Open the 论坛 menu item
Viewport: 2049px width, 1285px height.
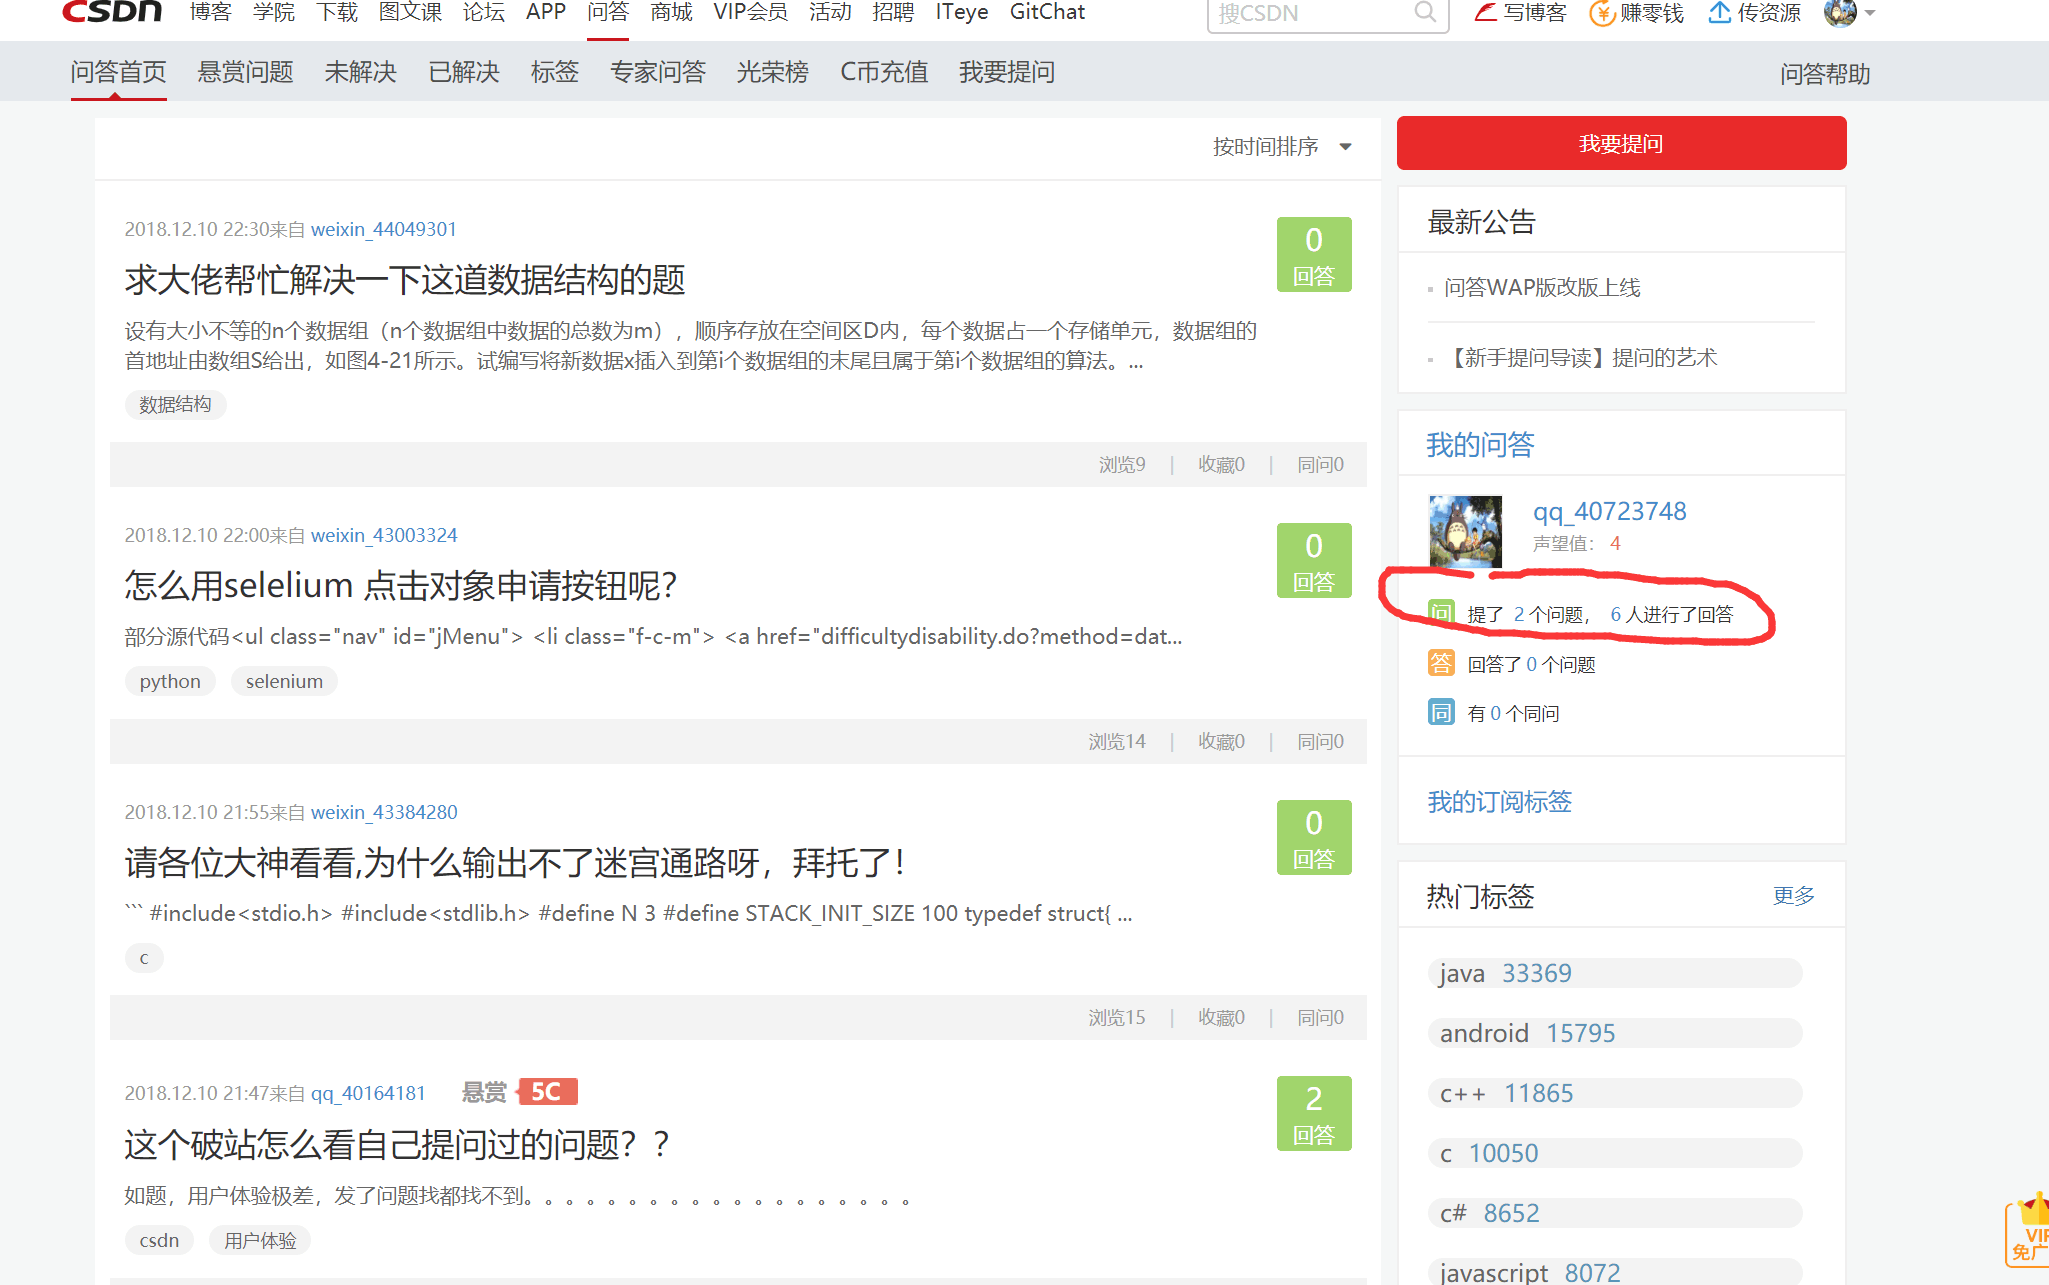[484, 12]
